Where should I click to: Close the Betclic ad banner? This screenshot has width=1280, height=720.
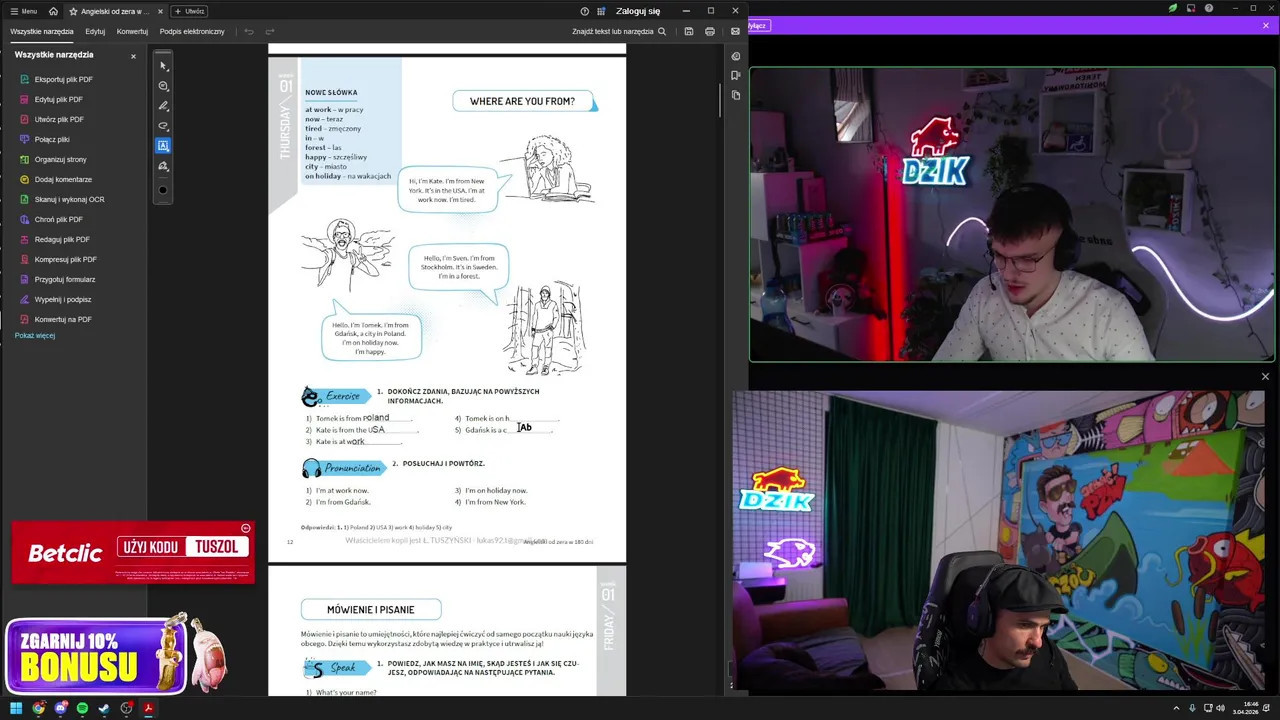(x=246, y=528)
